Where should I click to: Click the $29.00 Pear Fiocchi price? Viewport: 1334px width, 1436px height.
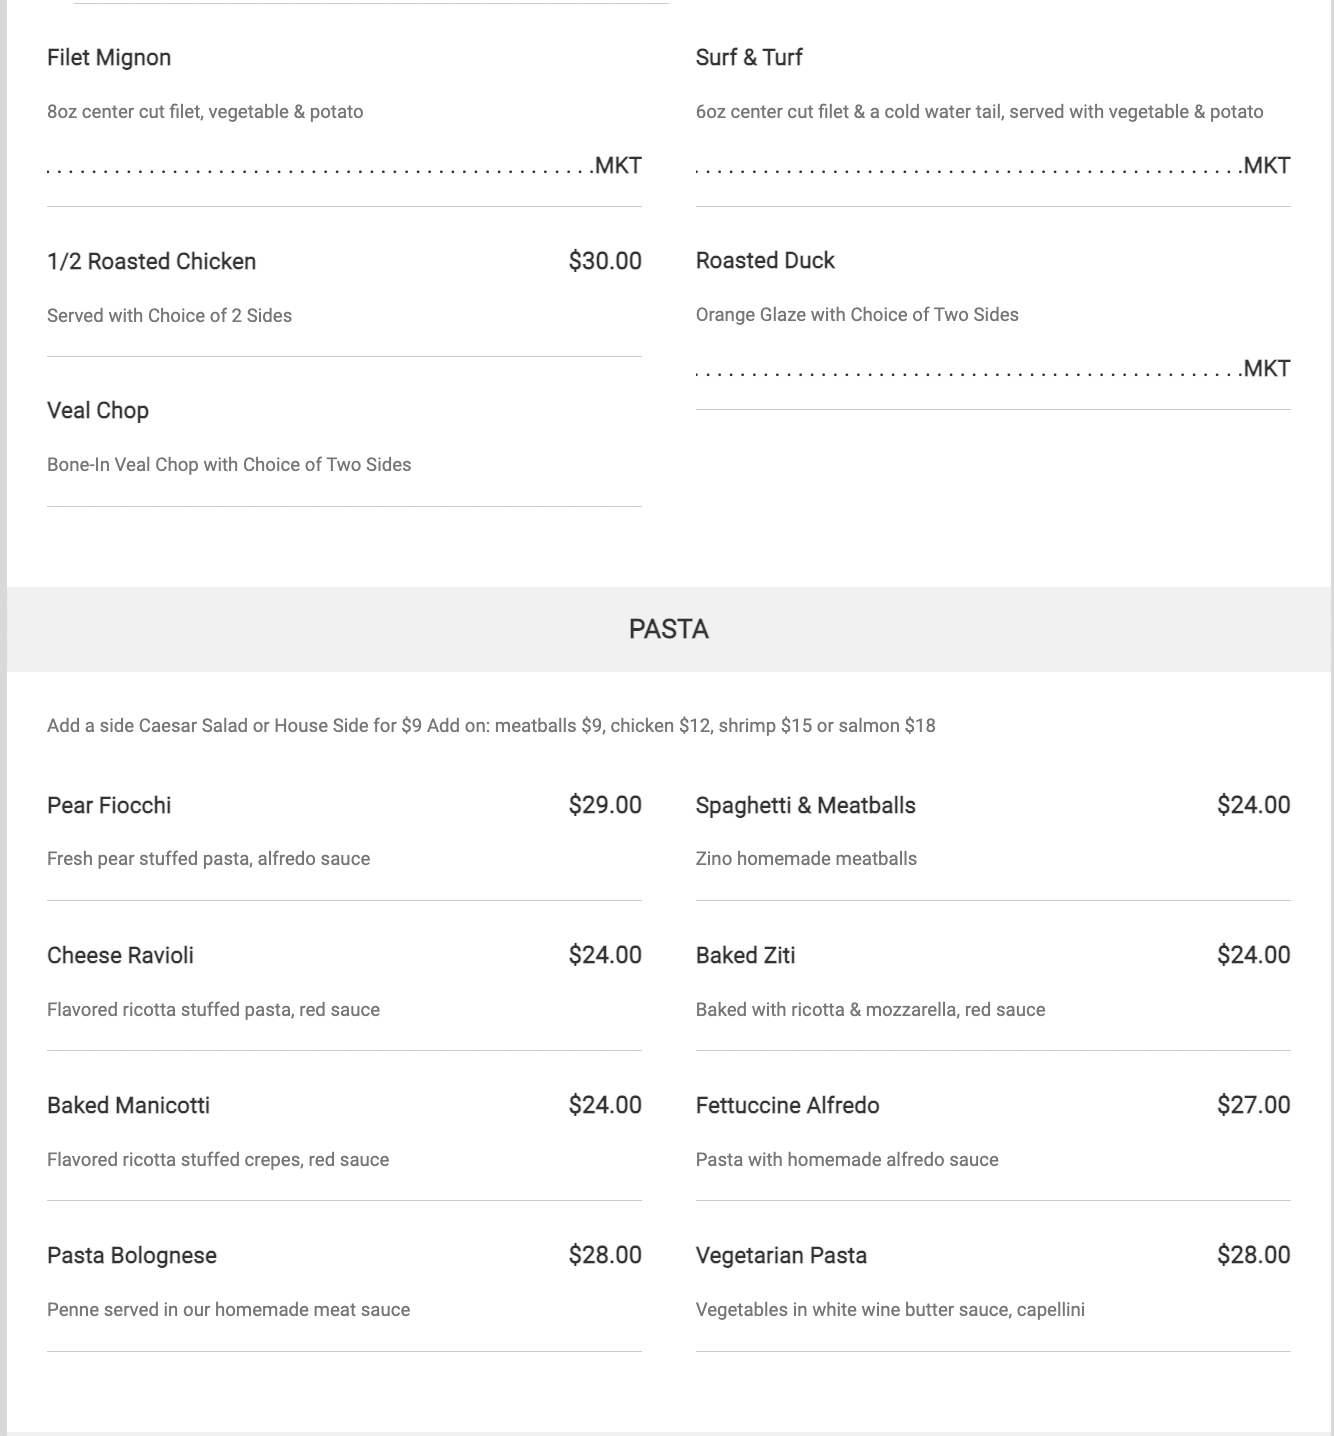605,806
